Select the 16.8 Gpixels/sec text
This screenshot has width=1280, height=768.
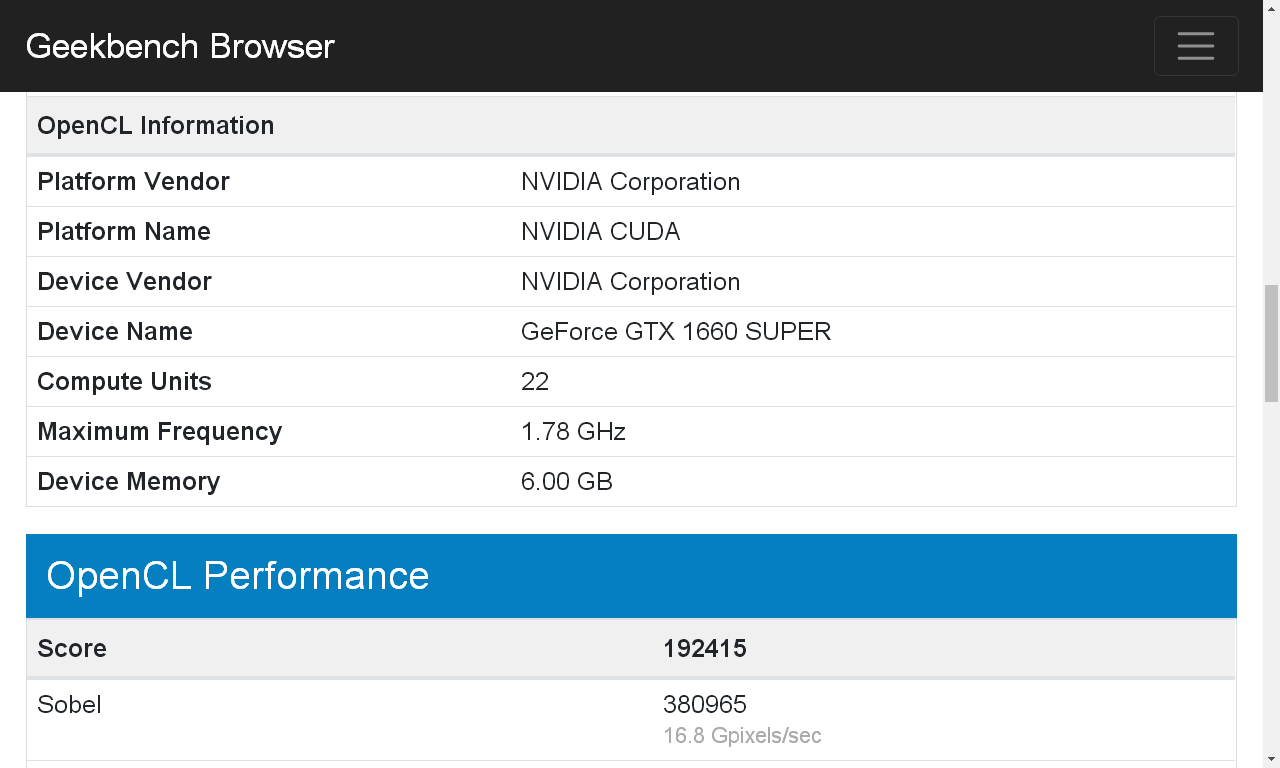click(x=742, y=736)
